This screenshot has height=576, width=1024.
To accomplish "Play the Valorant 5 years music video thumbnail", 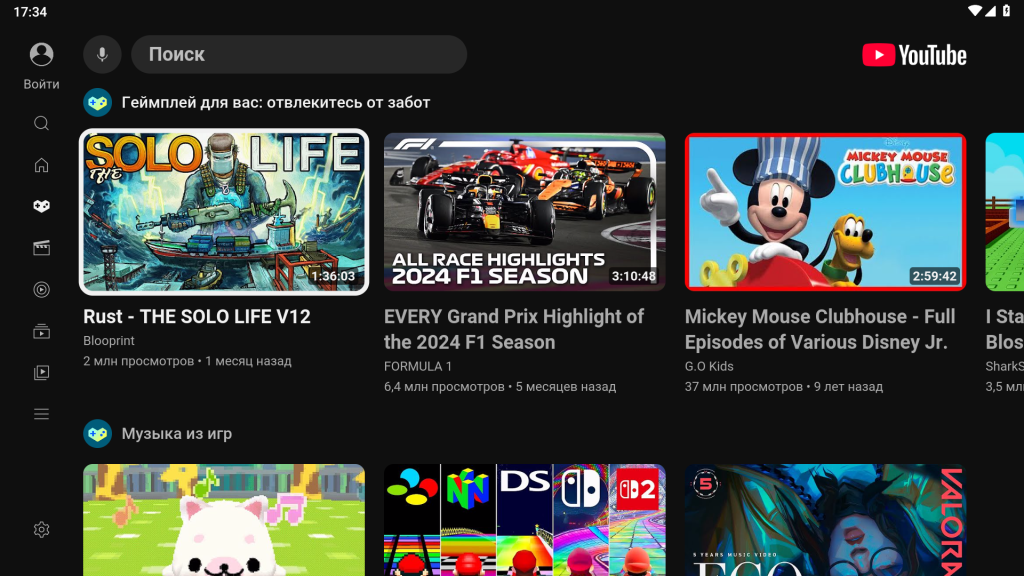I will (825, 520).
